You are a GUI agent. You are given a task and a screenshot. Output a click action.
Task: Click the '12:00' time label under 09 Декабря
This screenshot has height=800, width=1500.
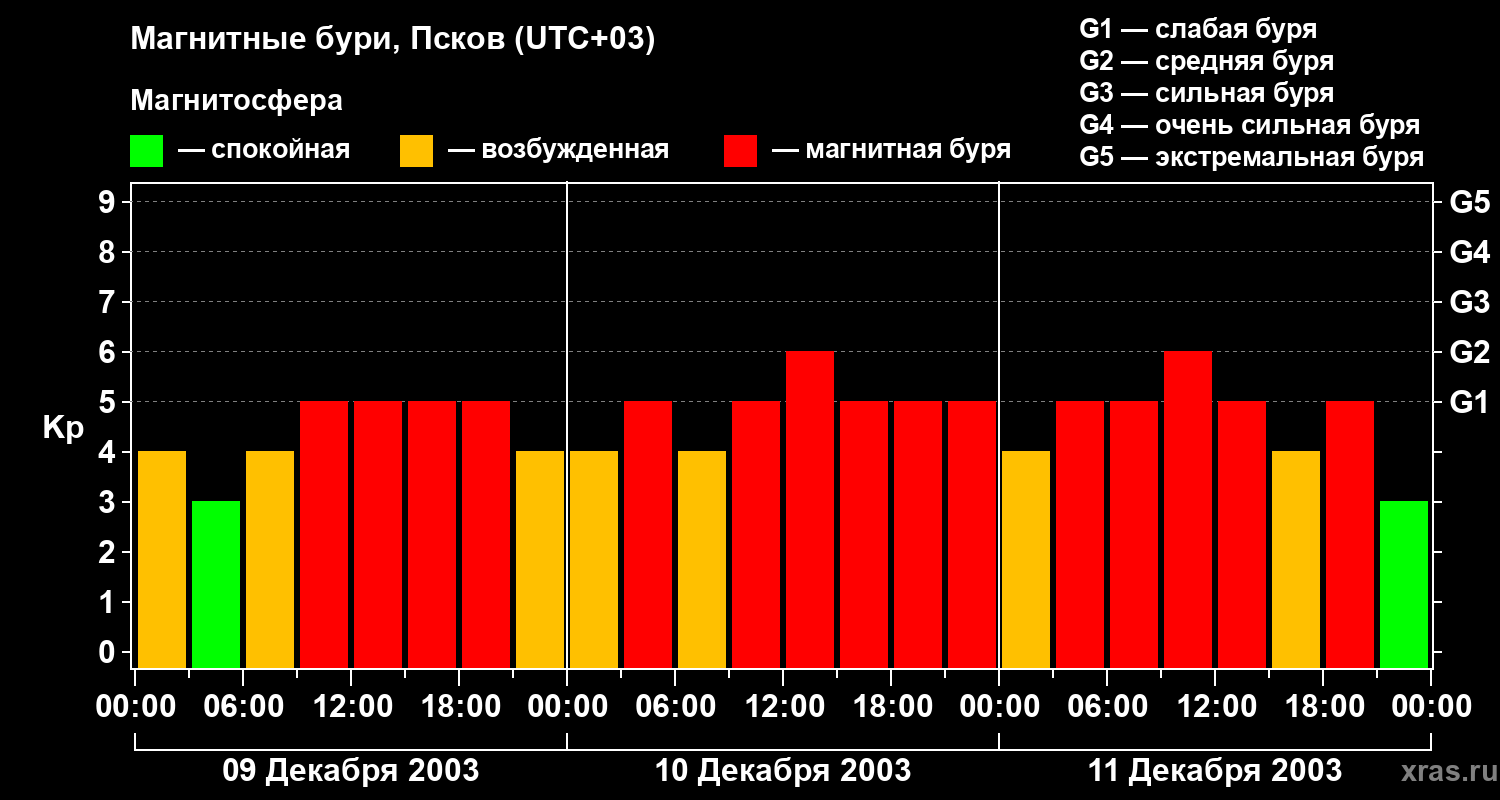click(x=351, y=707)
